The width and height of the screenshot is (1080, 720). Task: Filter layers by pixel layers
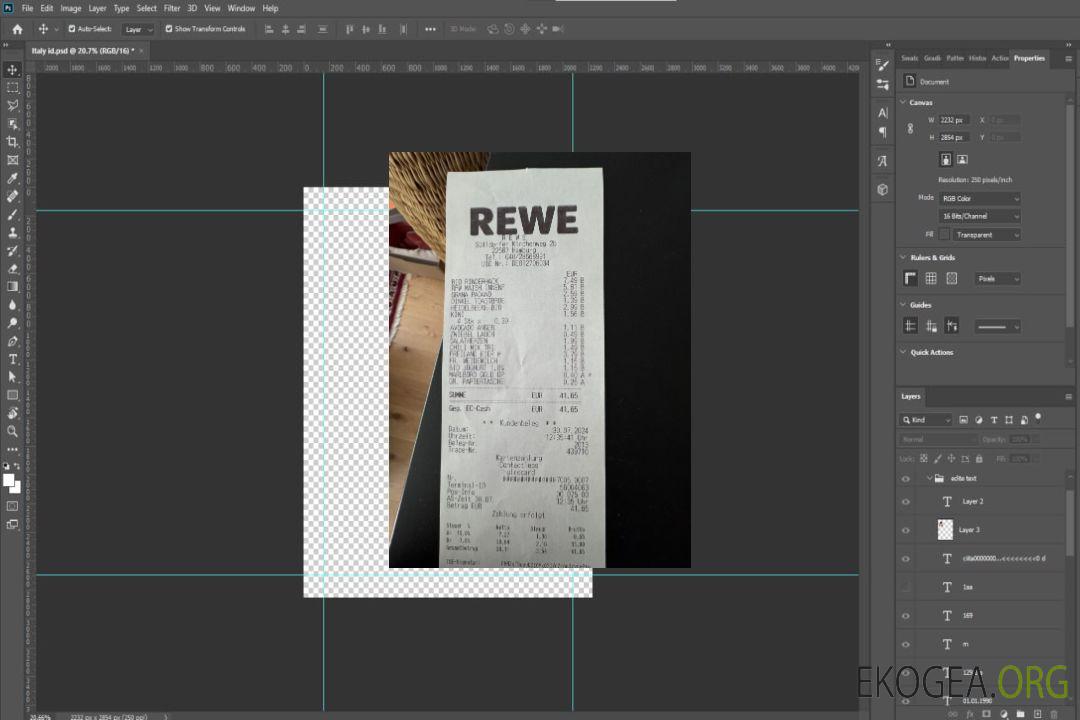pos(964,420)
